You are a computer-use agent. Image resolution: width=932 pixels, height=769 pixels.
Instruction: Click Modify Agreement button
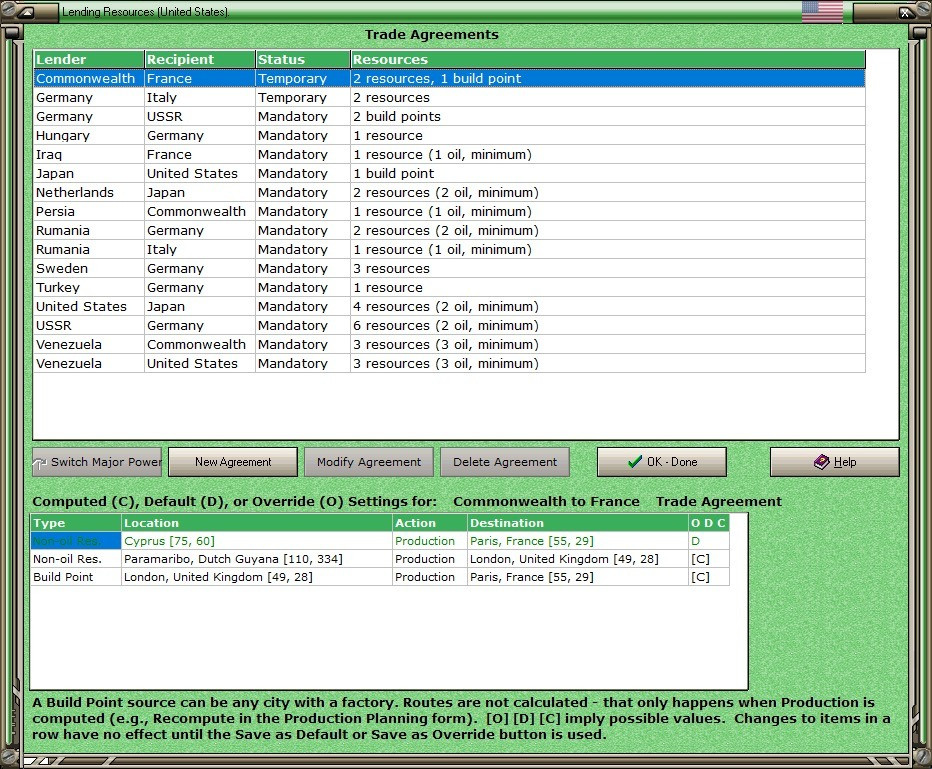pos(369,462)
